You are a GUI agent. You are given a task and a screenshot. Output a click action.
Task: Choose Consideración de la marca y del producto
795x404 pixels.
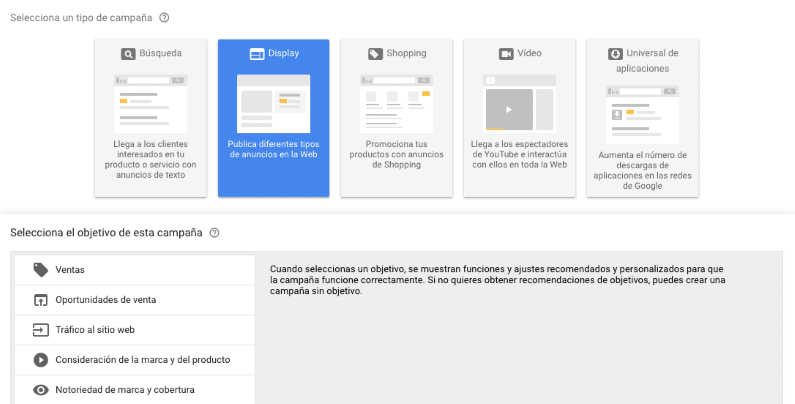pyautogui.click(x=135, y=360)
